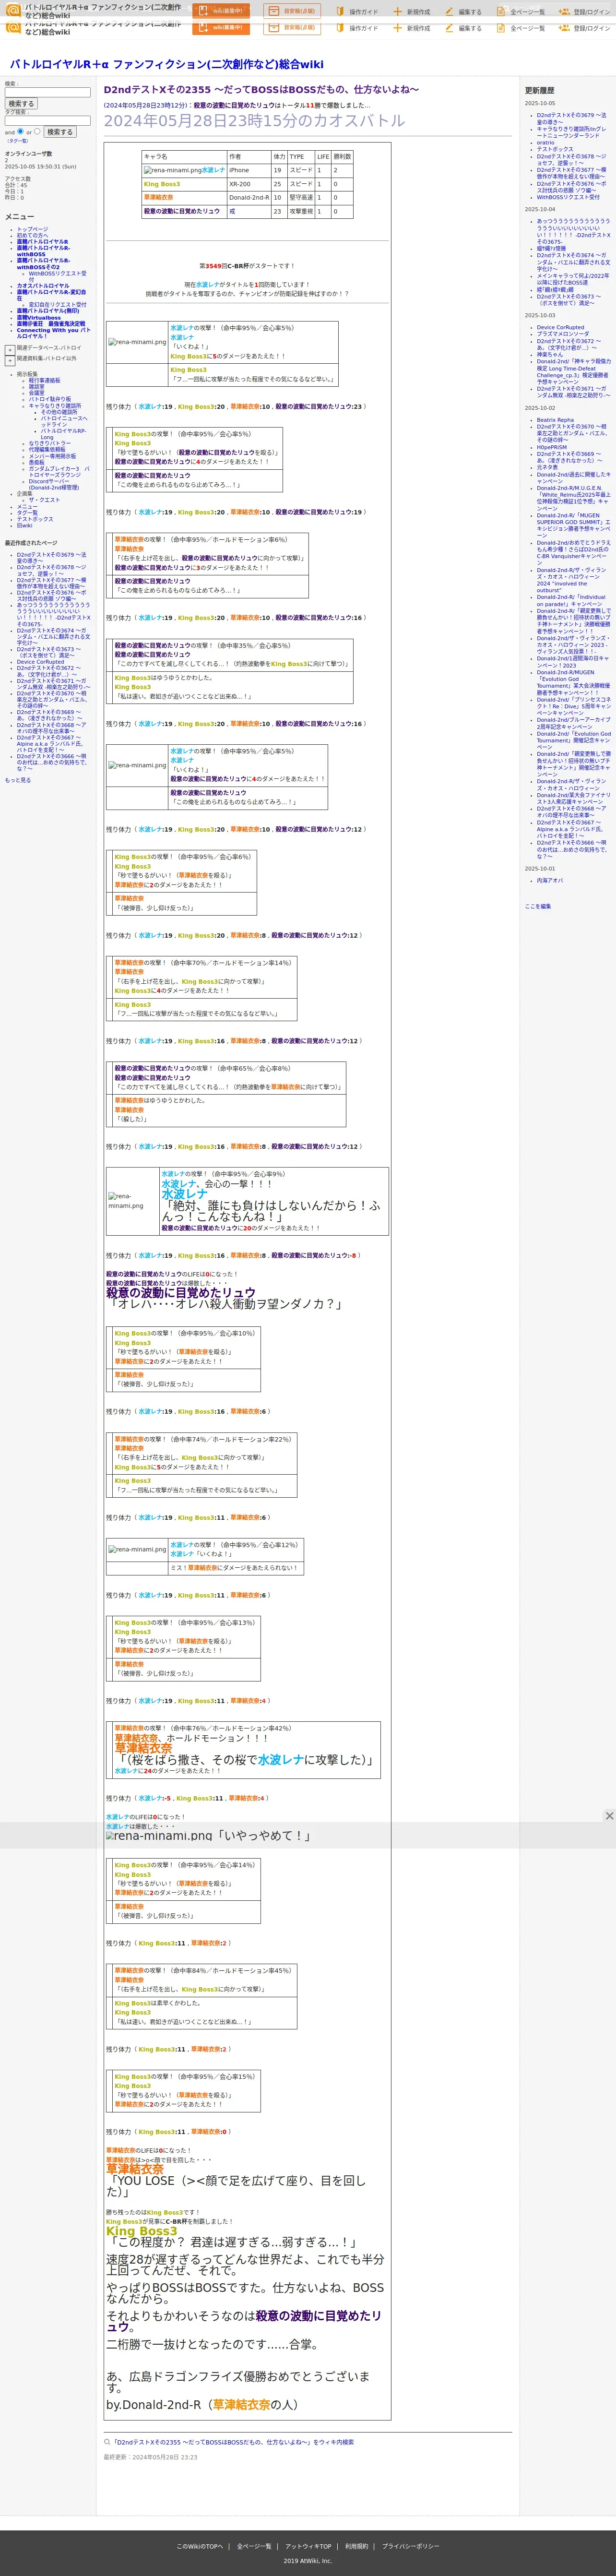The height and width of the screenshot is (2576, 616).
Task: Click ここを編集 under update history
Action: (538, 906)
